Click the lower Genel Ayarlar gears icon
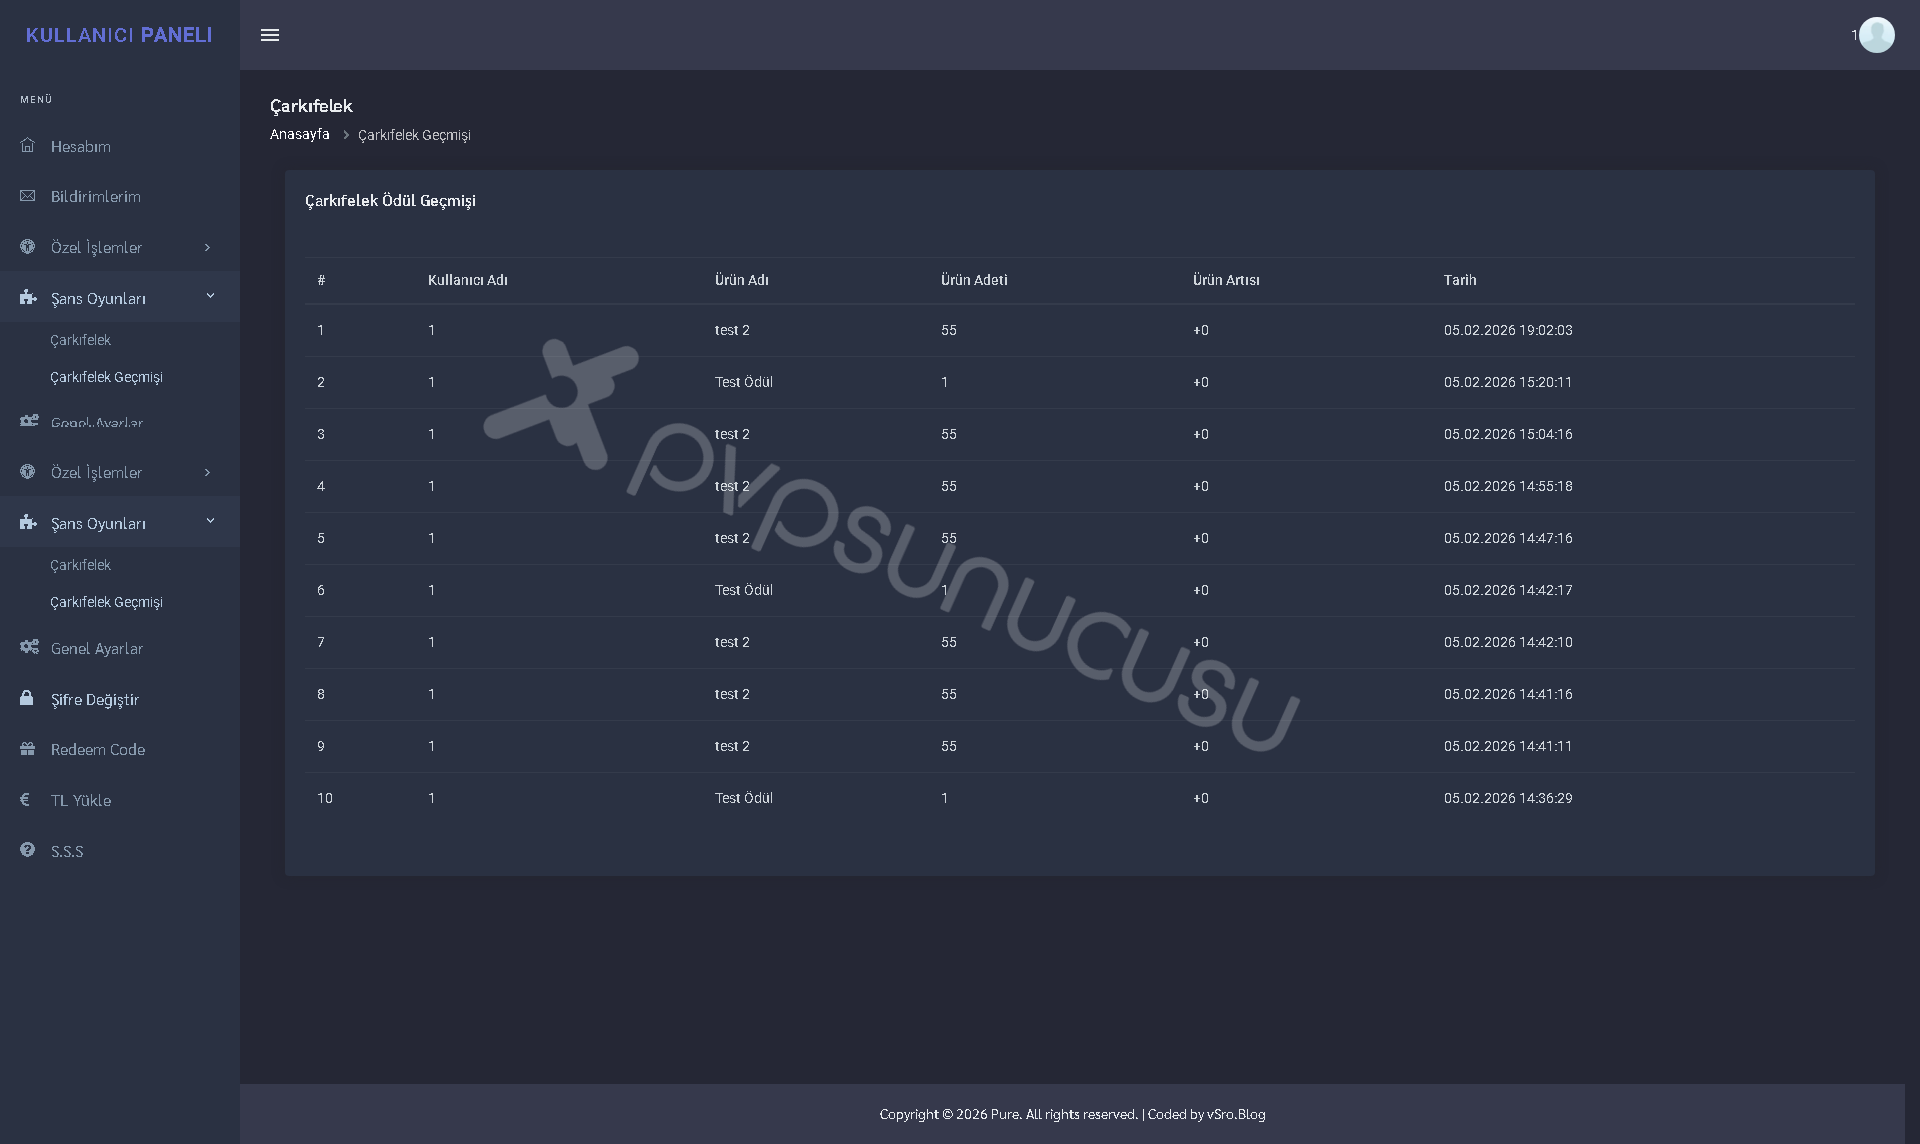Viewport: 1920px width, 1144px height. tap(29, 647)
